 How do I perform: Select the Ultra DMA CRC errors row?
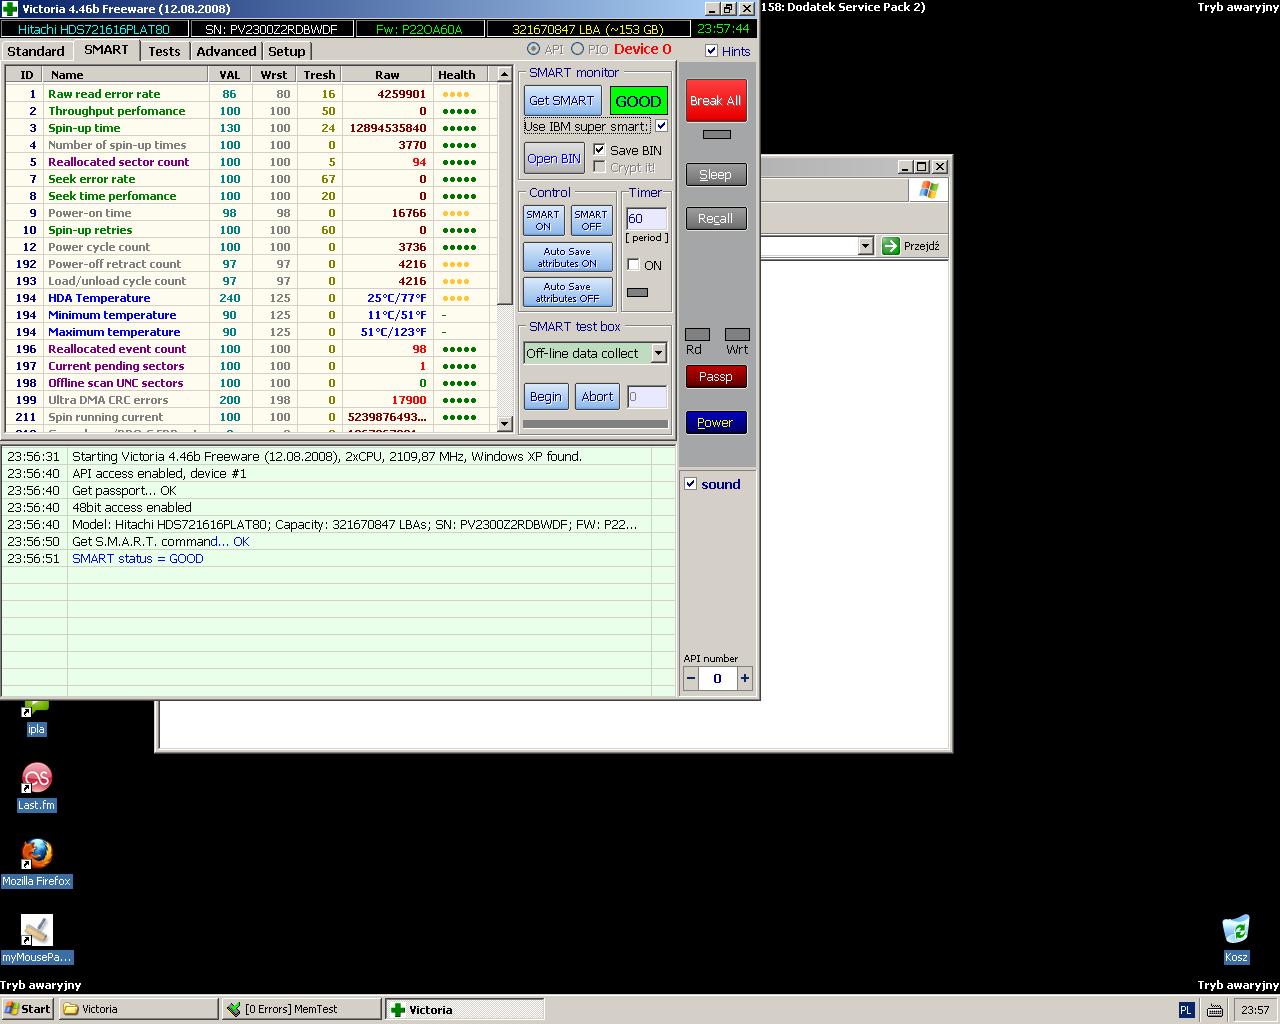pyautogui.click(x=250, y=400)
